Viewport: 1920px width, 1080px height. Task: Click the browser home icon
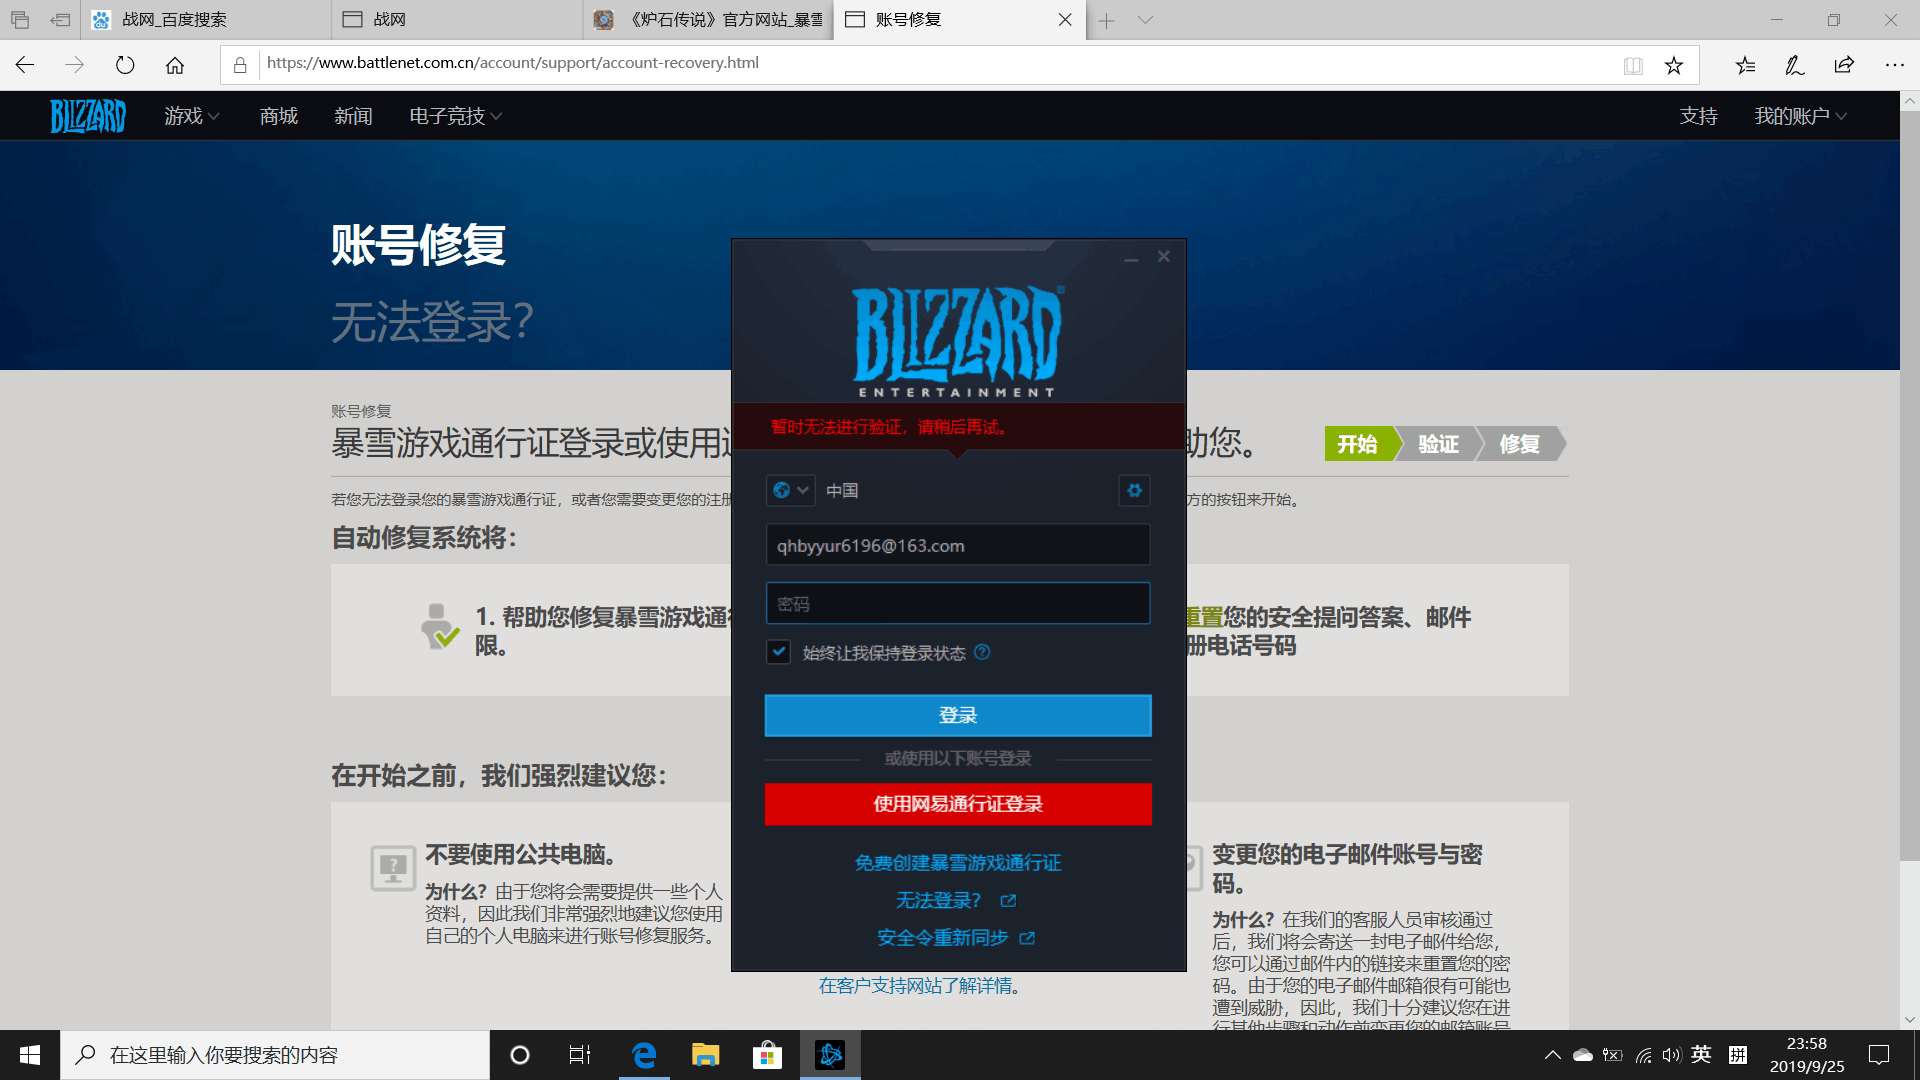point(175,65)
